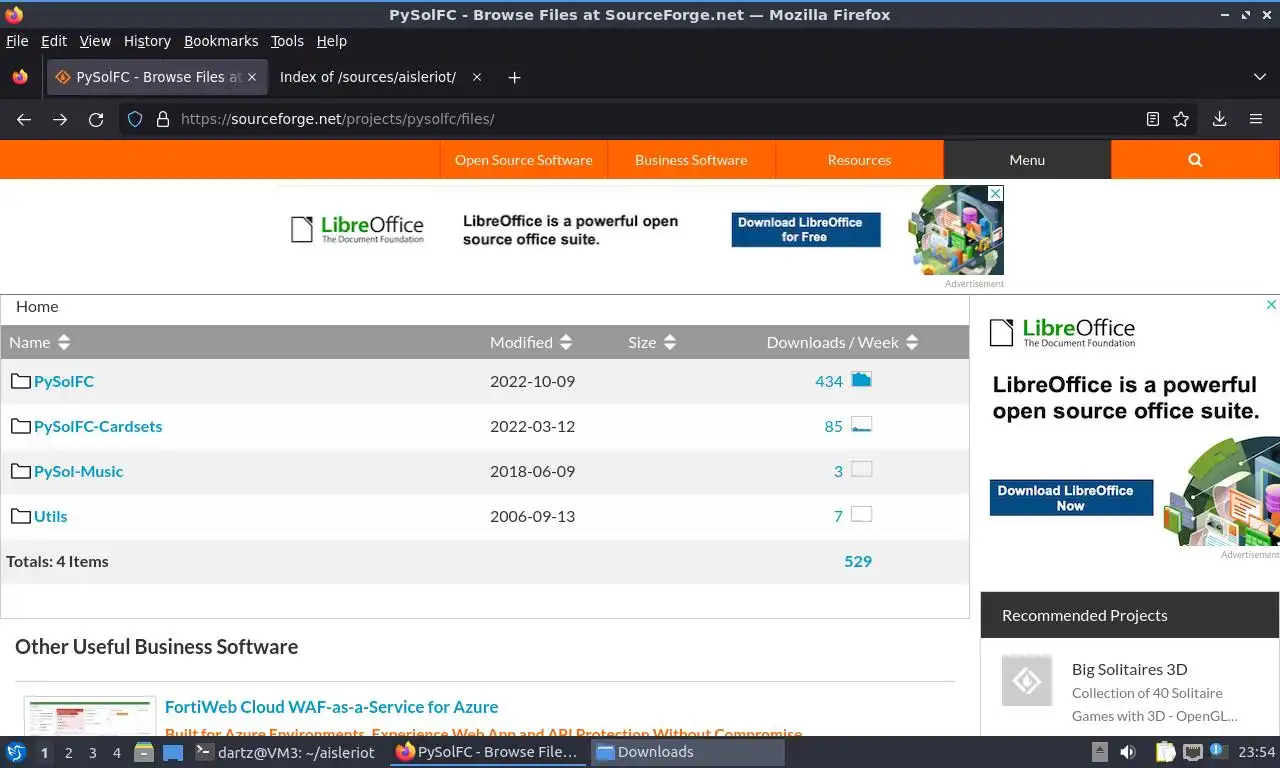Click the folder icon beside PySolFC-Cardsets
This screenshot has width=1280, height=768.
21,426
